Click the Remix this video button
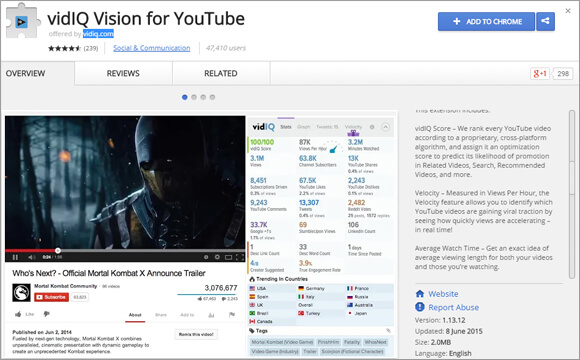Screen dimensions: 580x360 coord(196,334)
